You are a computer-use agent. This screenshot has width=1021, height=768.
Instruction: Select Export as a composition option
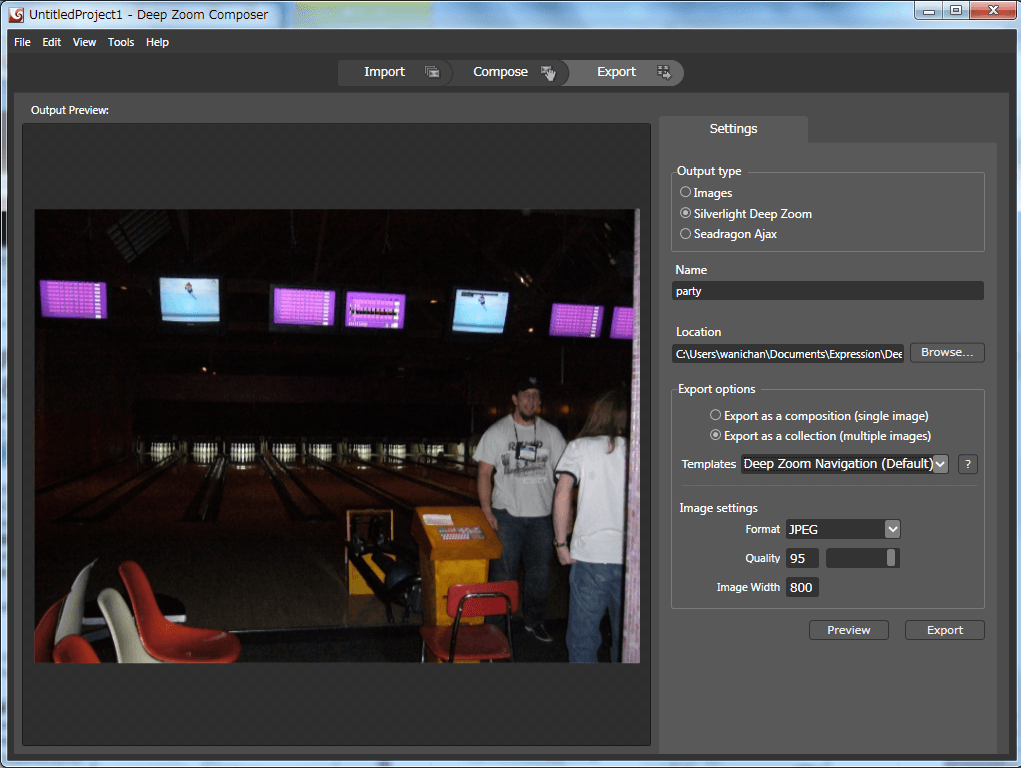[x=715, y=415]
